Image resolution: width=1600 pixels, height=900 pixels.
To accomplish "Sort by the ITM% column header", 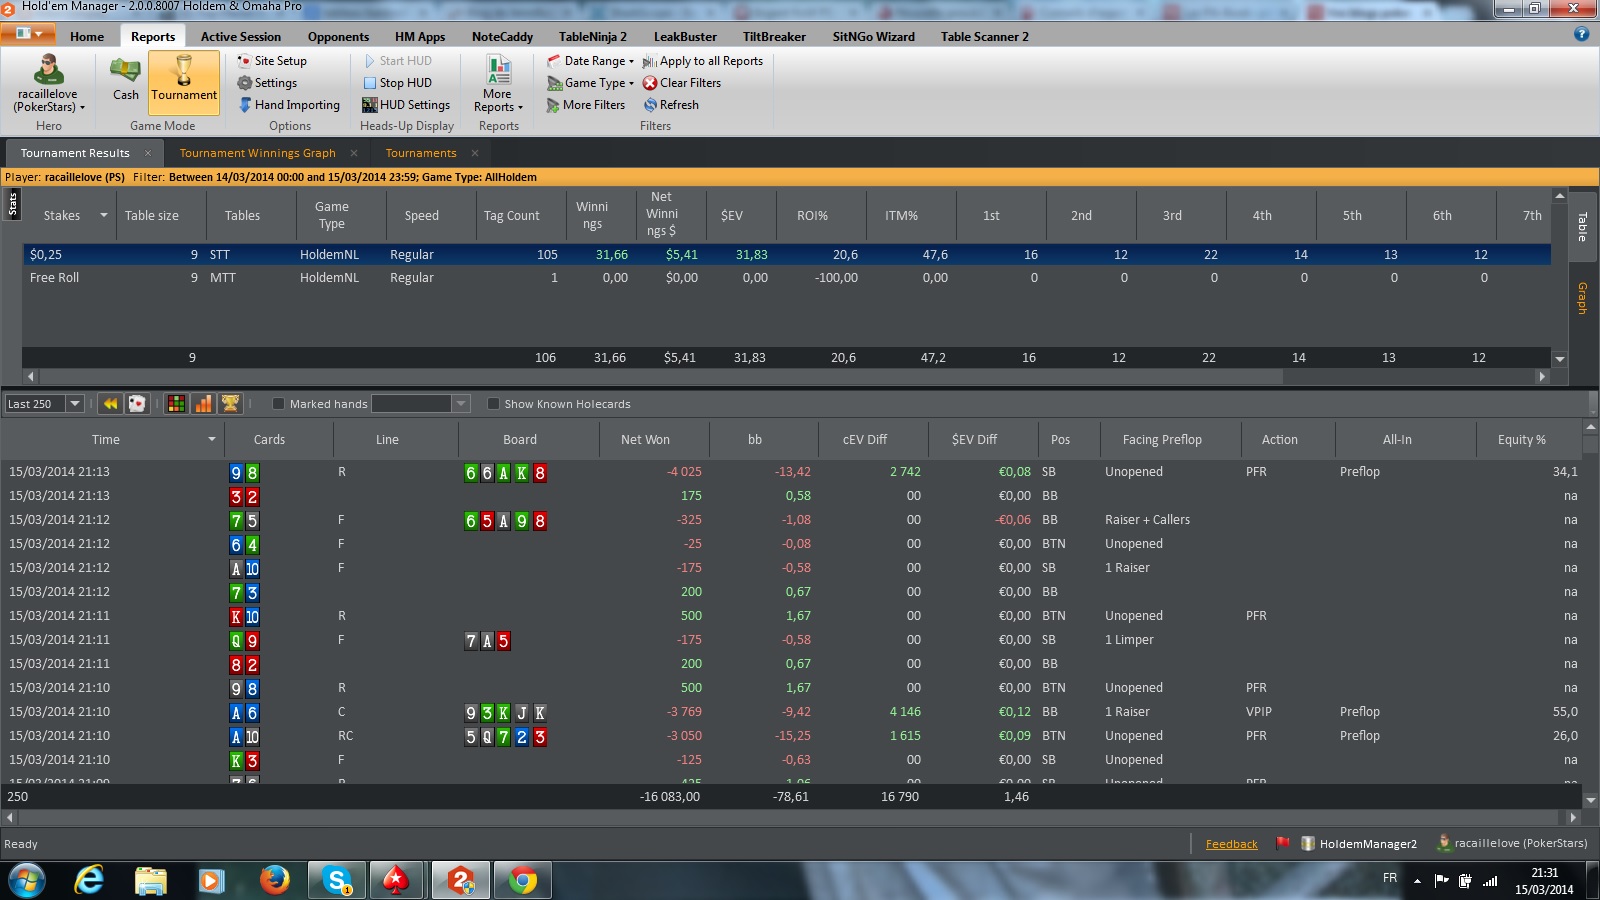I will (901, 215).
